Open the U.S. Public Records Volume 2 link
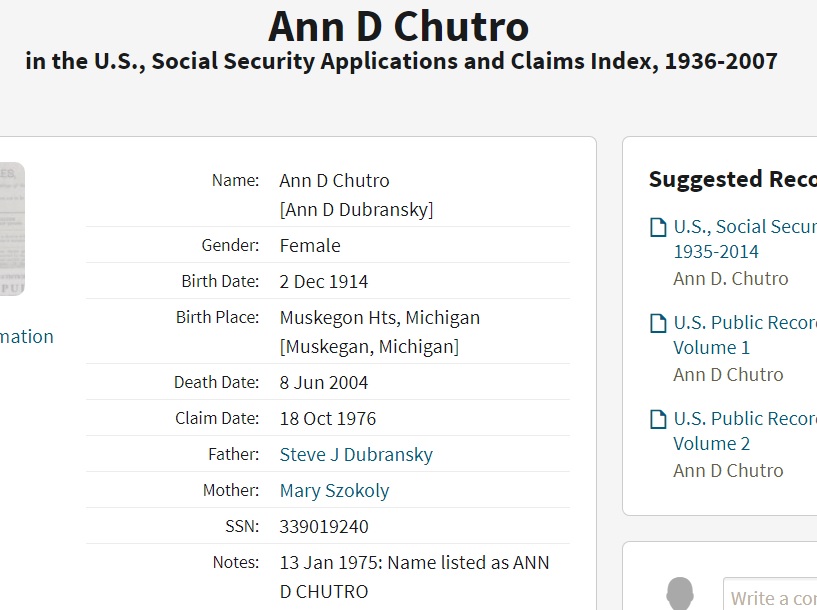817x610 pixels. pyautogui.click(x=744, y=431)
